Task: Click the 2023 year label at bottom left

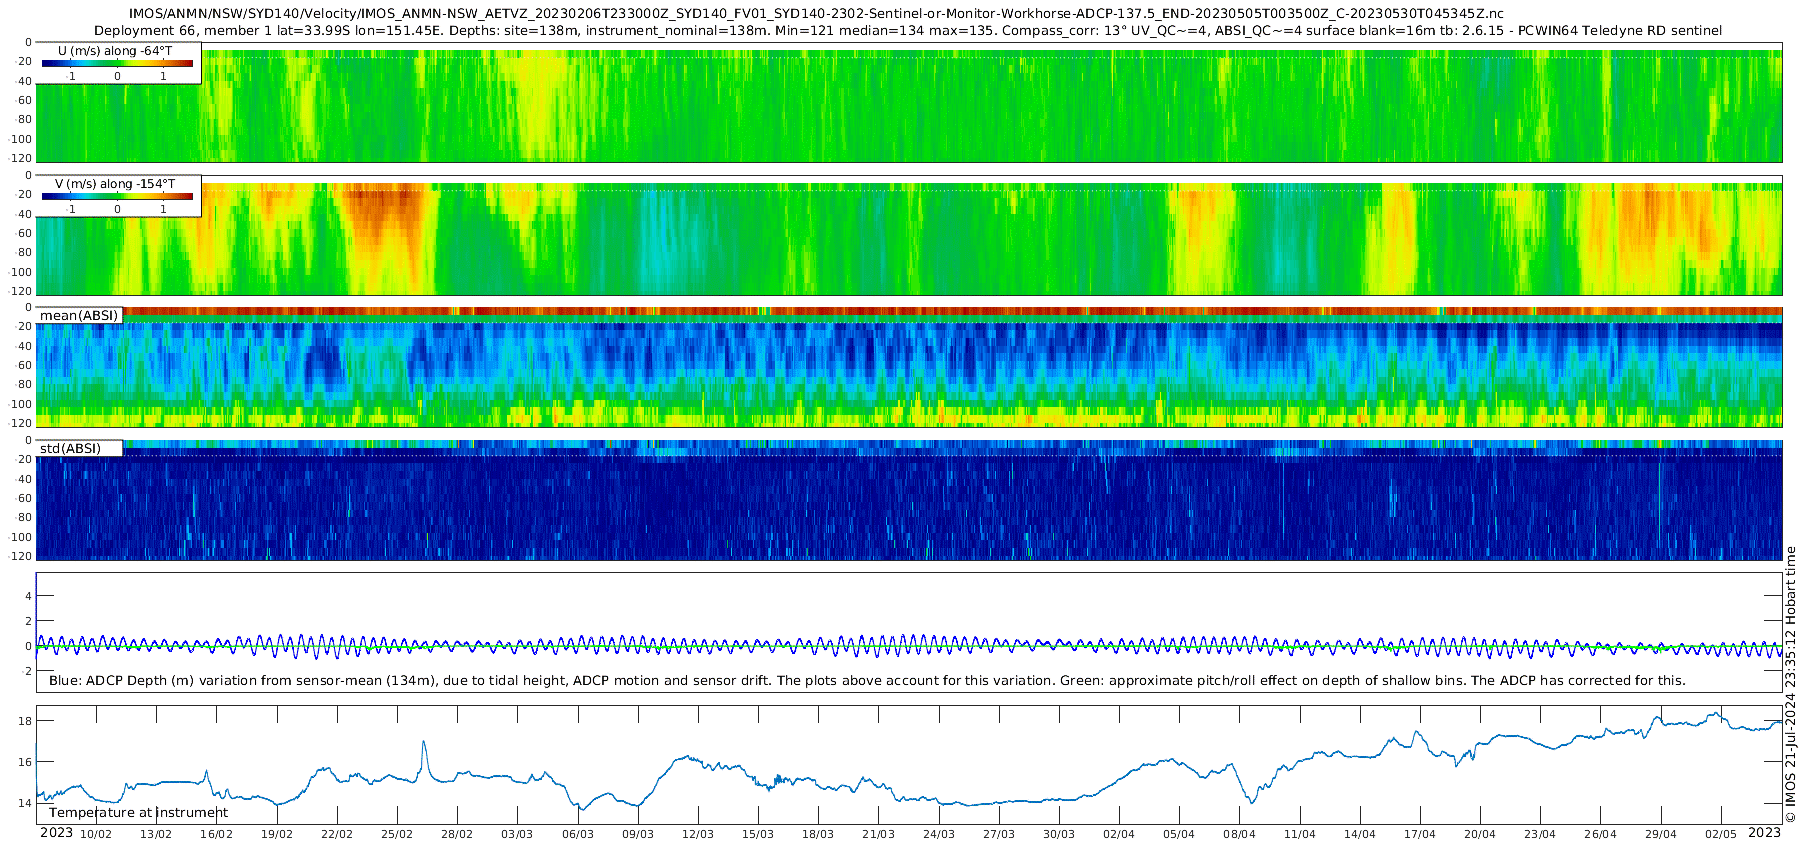Action: point(56,833)
